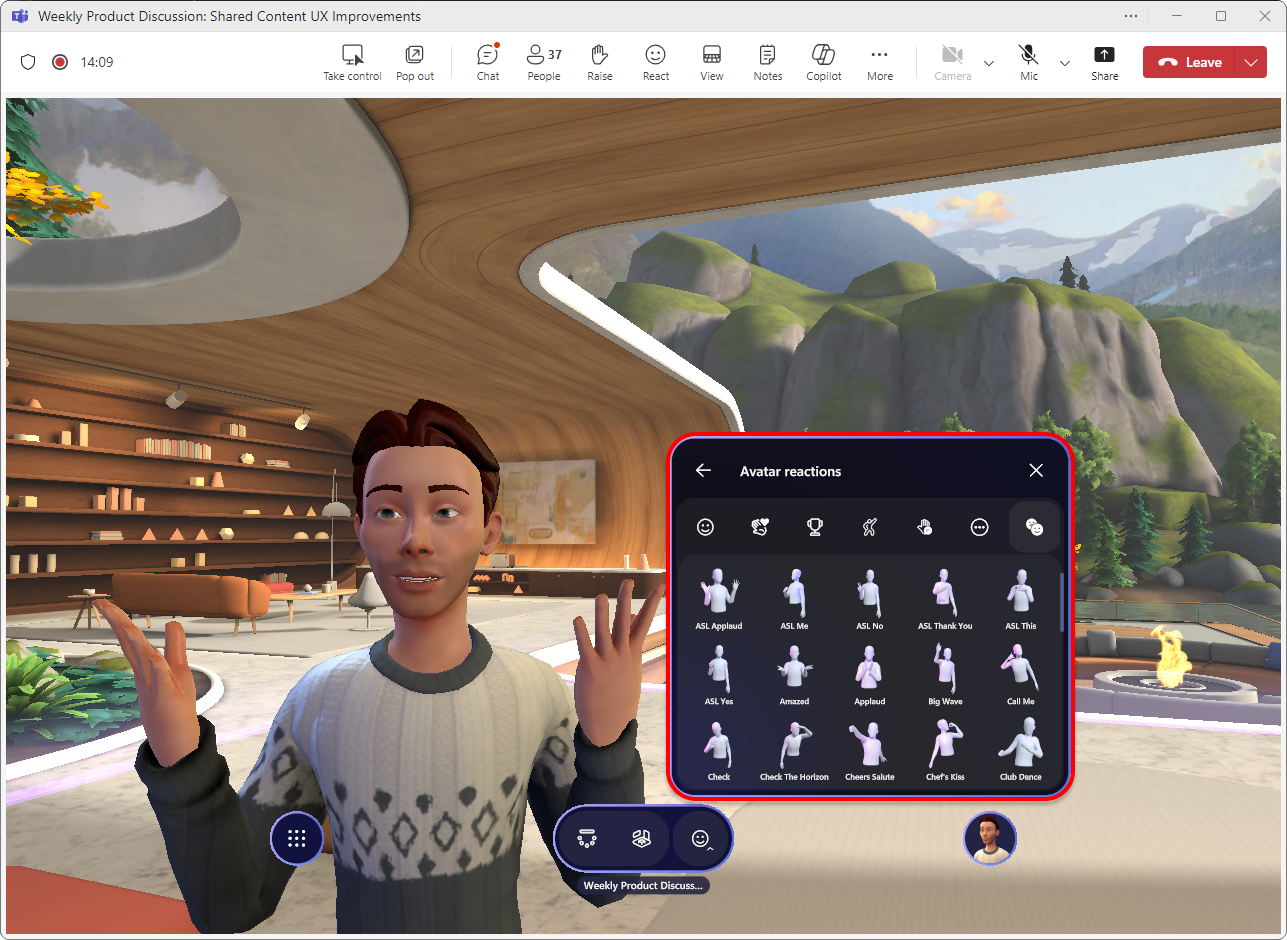Raise your hand
Image resolution: width=1287 pixels, height=940 pixels.
point(599,61)
